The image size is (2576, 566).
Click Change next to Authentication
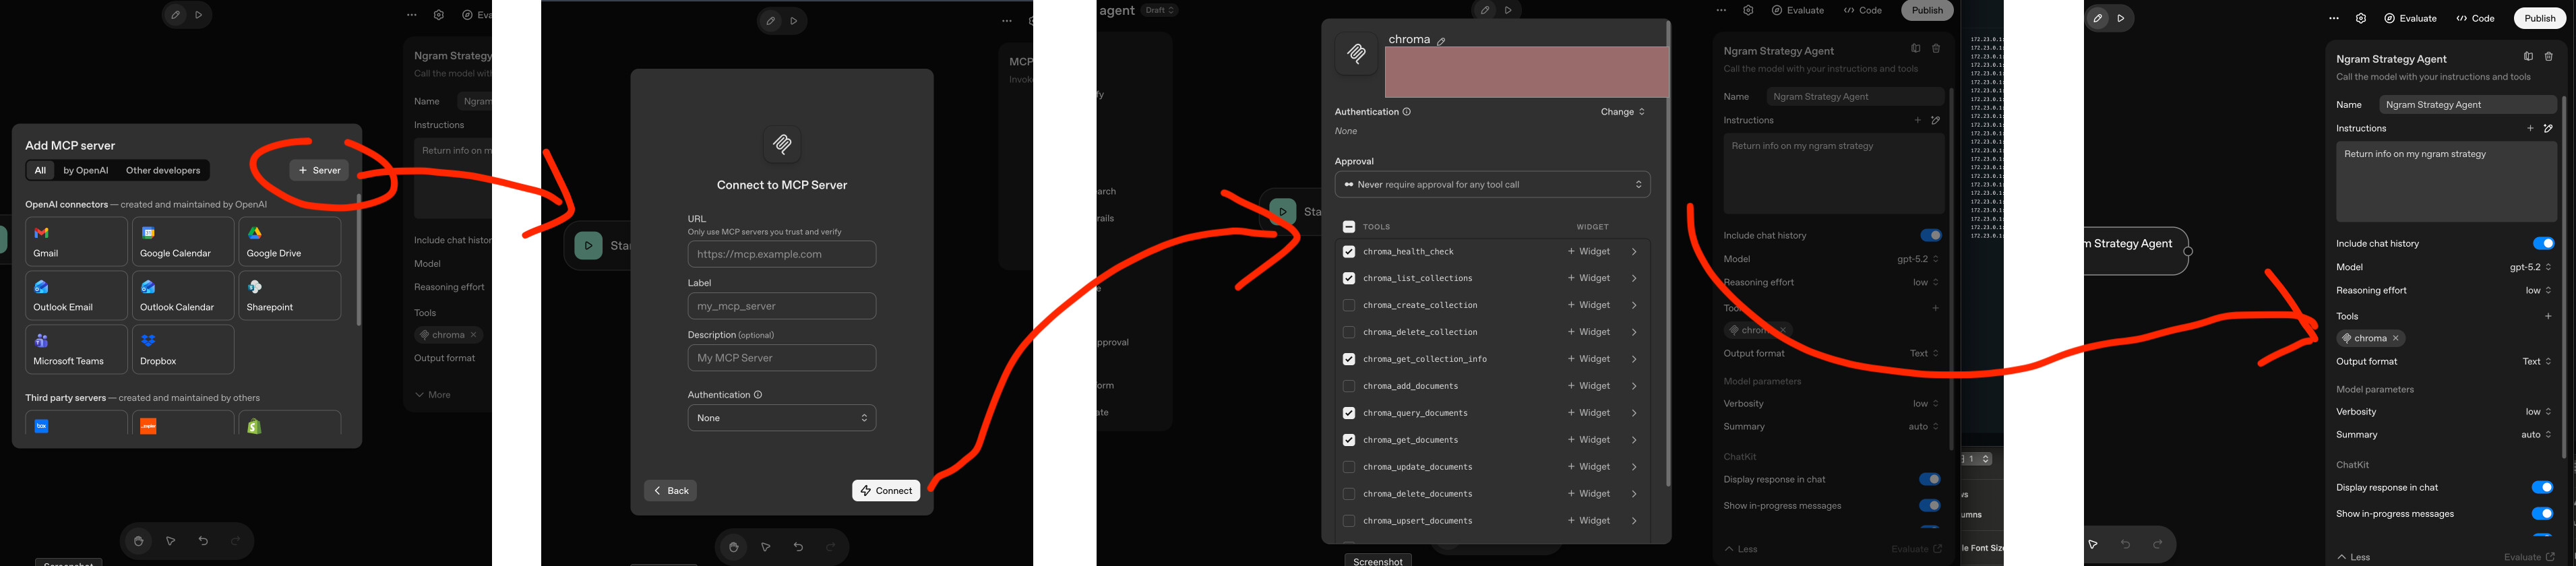coord(1621,112)
